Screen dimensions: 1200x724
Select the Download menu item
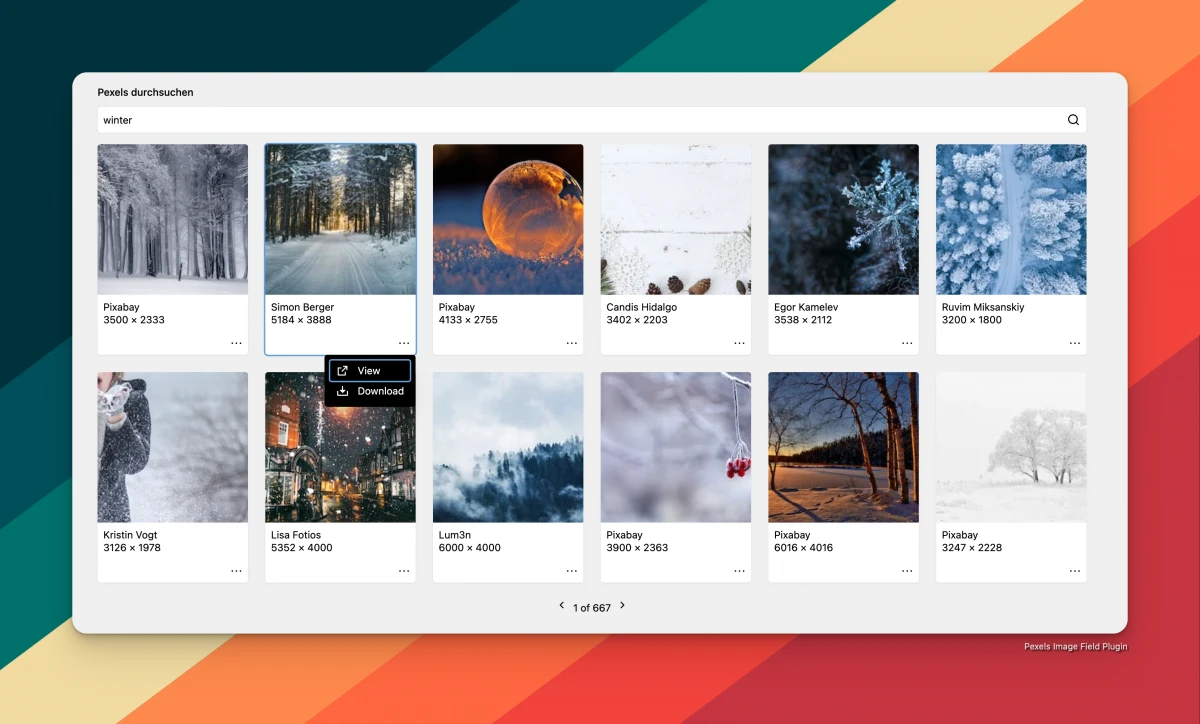[x=370, y=391]
